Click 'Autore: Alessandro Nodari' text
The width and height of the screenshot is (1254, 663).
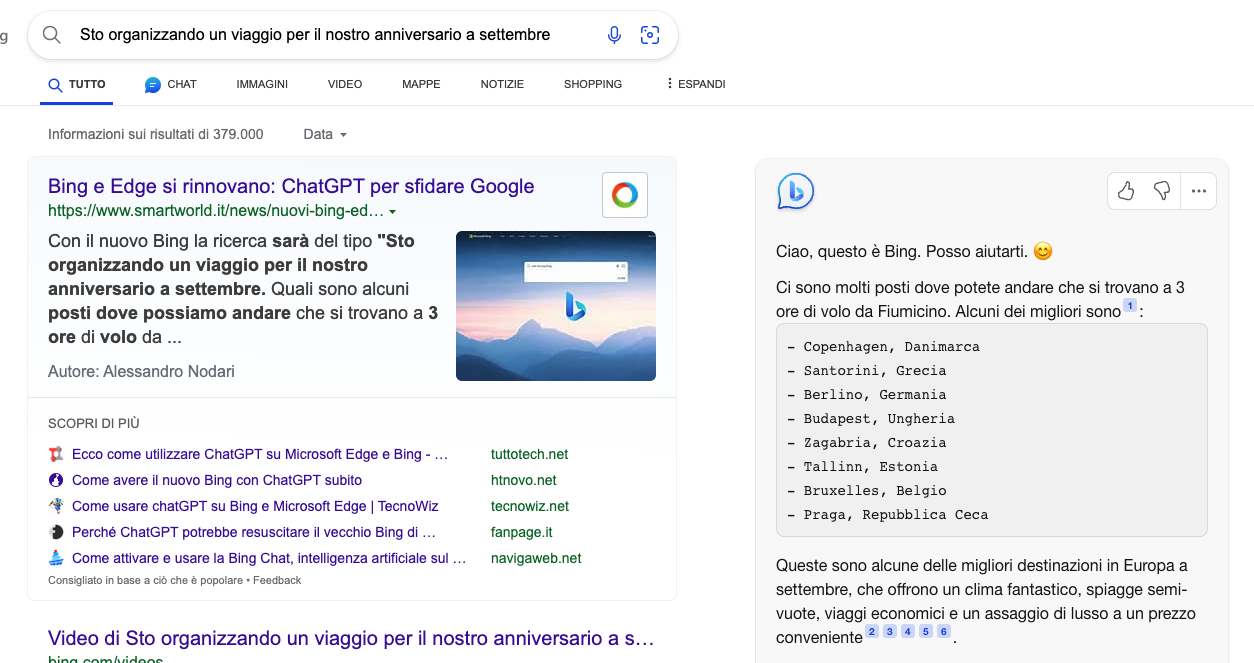141,371
